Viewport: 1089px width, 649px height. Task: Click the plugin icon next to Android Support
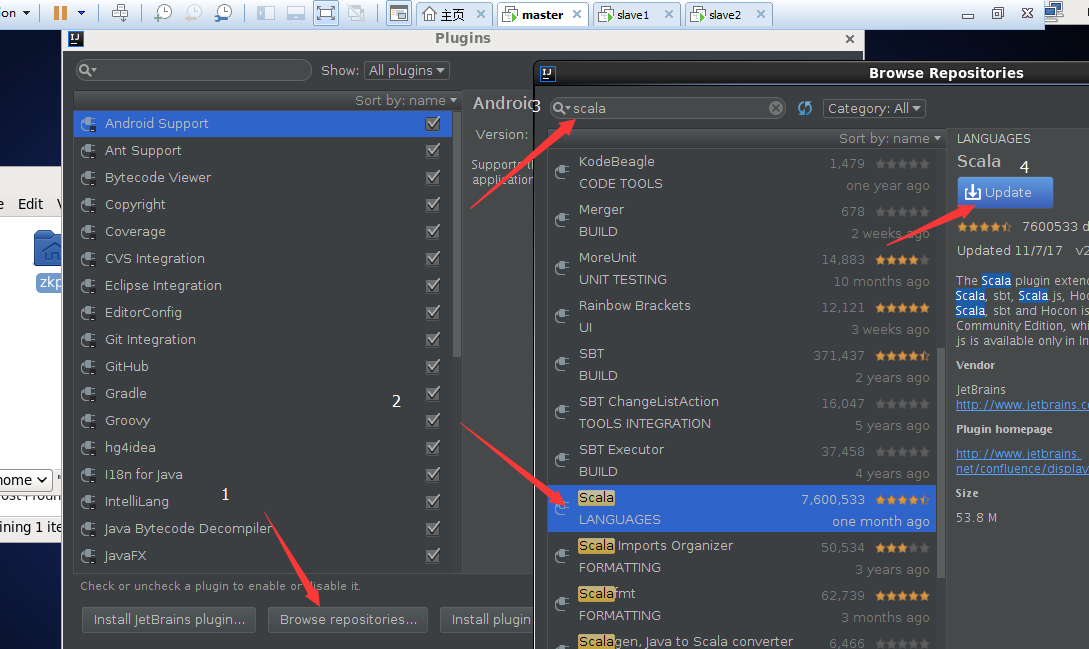88,124
